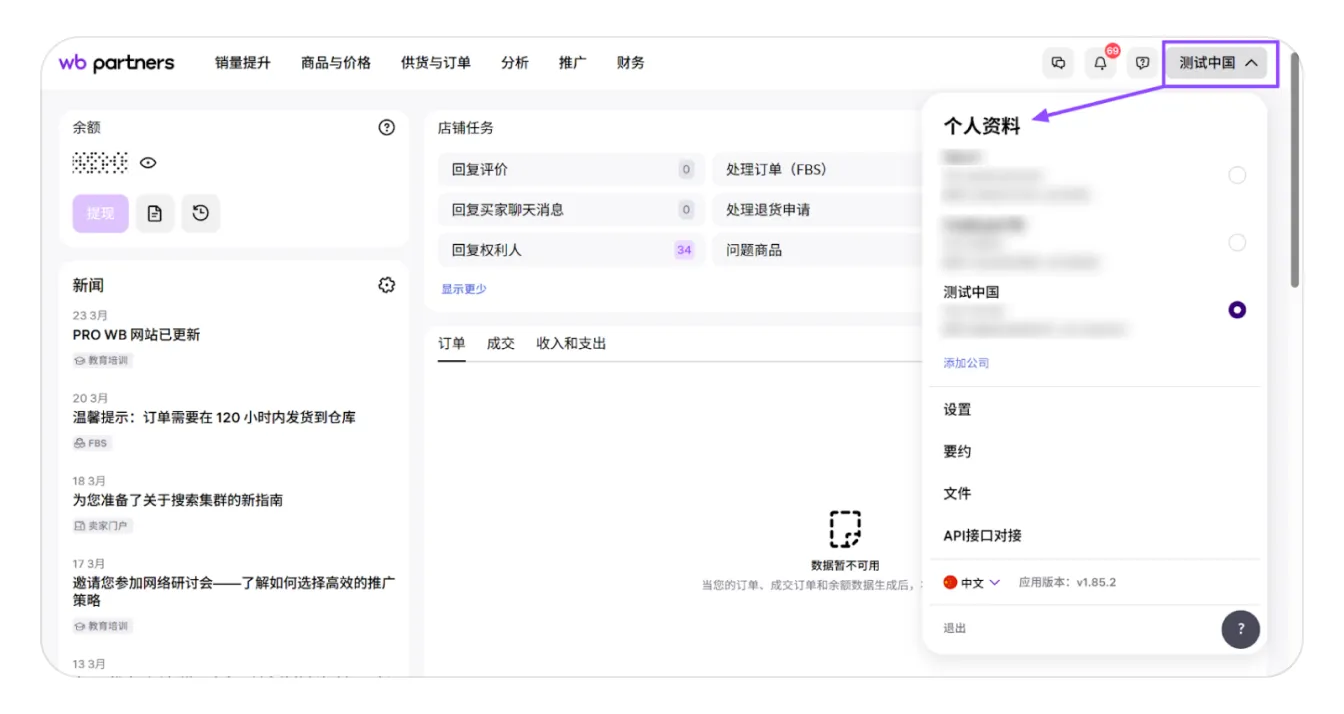Click the China flag language icon

(950, 582)
